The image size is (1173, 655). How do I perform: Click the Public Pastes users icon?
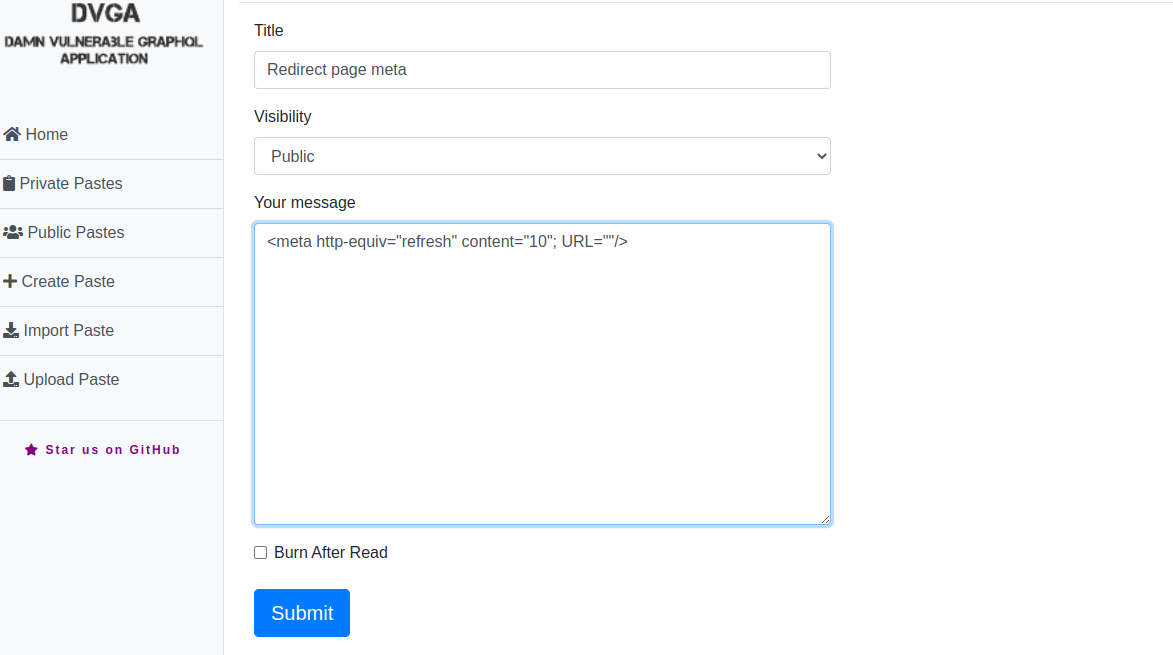point(13,232)
